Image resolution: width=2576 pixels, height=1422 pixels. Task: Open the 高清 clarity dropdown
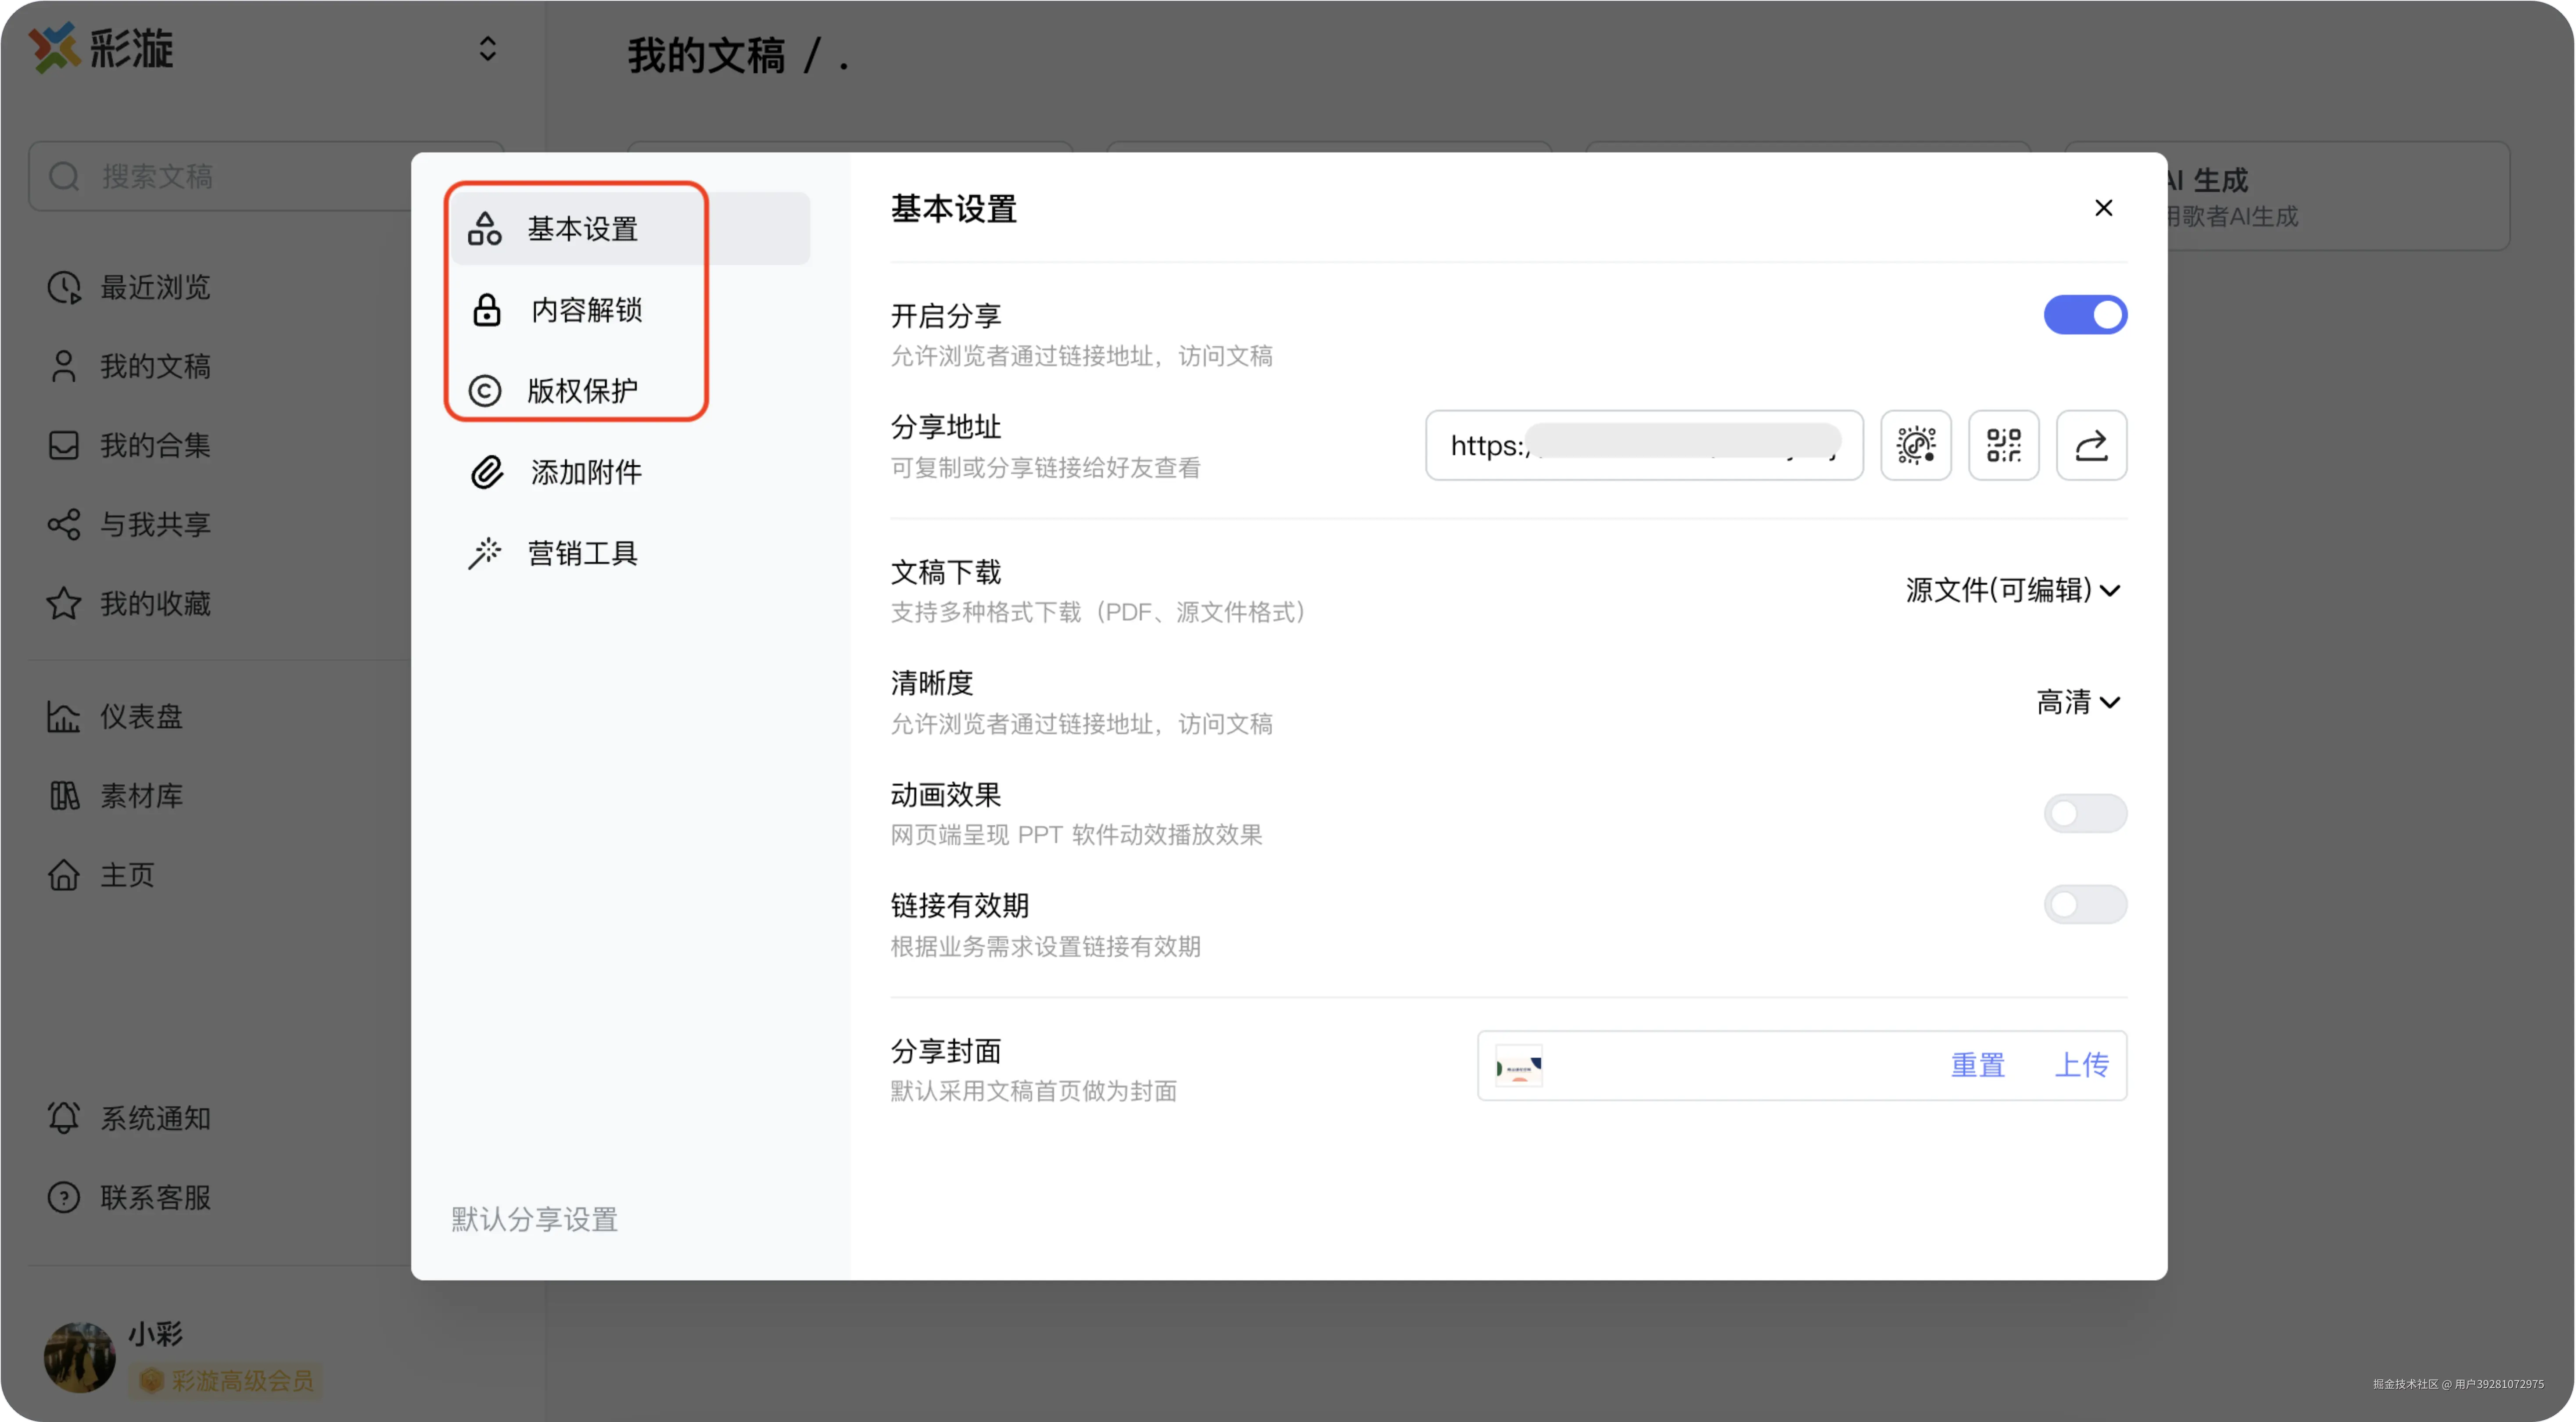point(2078,702)
